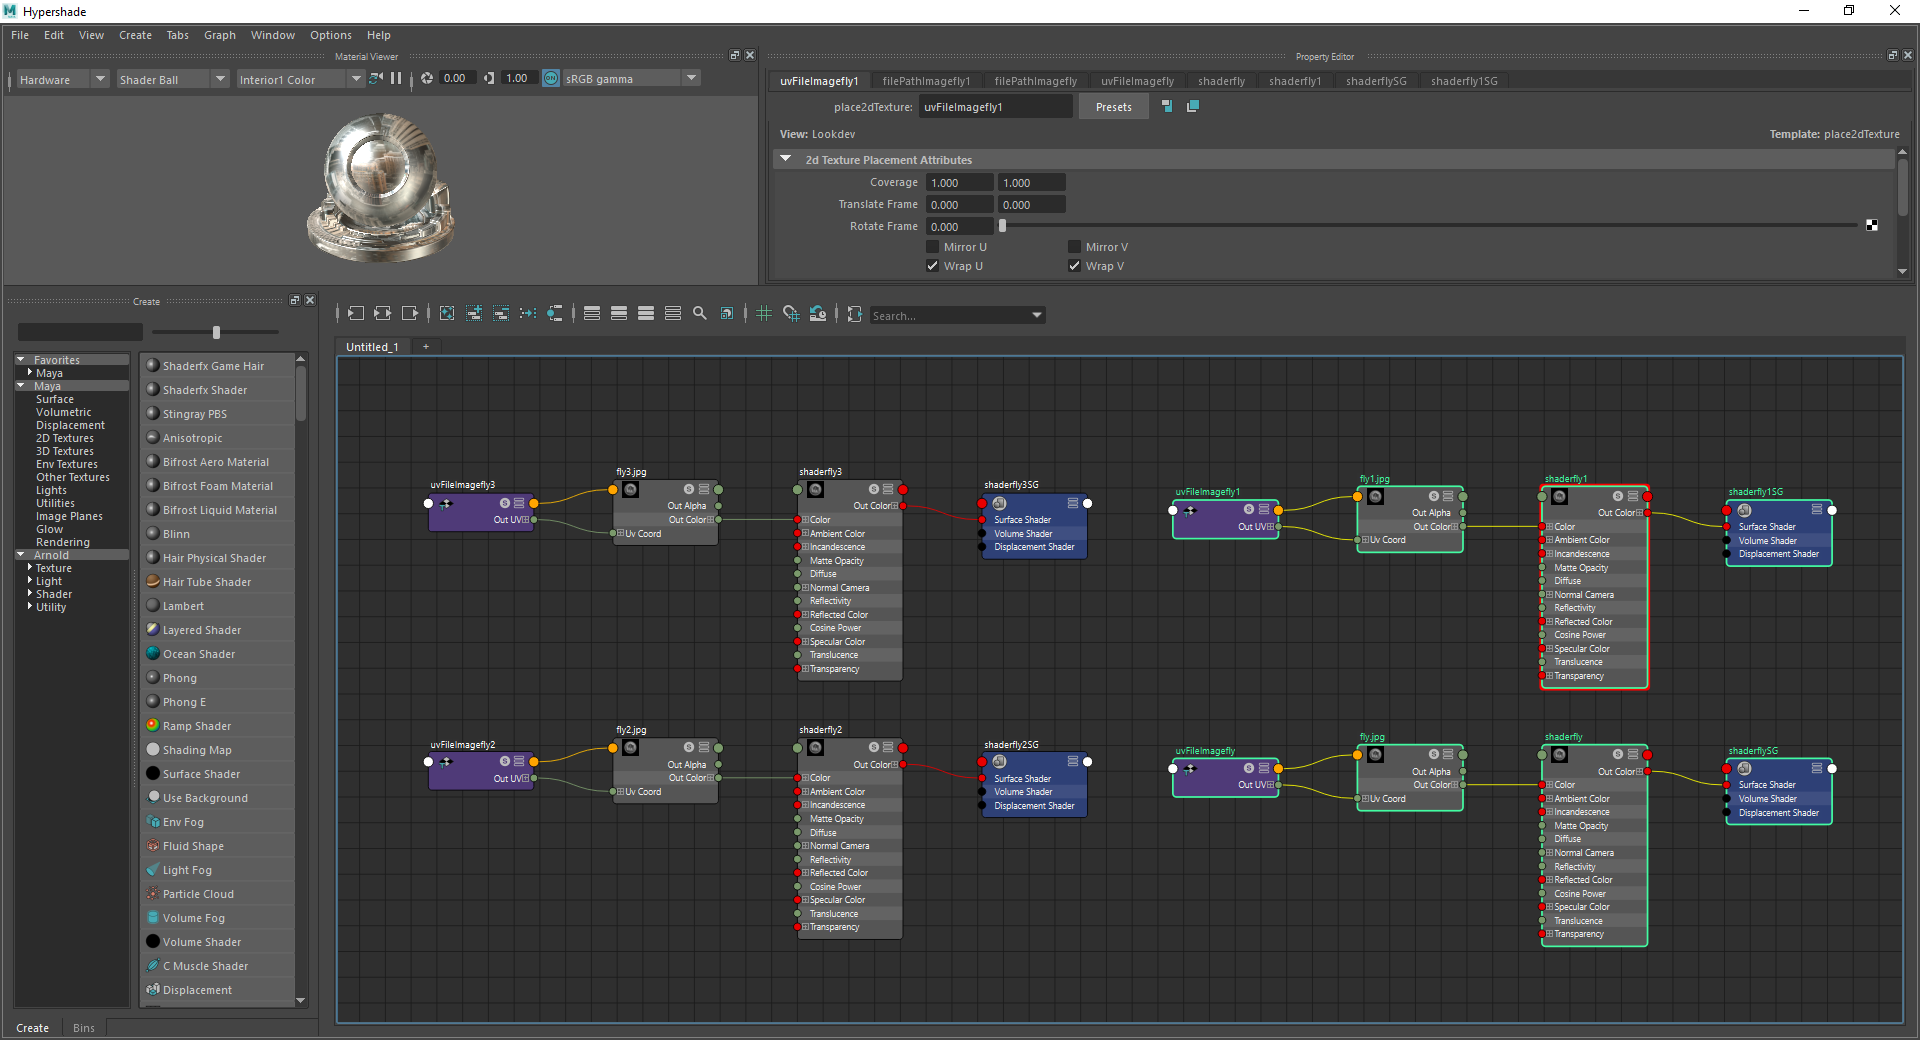This screenshot has height=1040, width=1920.
Task: Open the Graph menu
Action: pos(219,35)
